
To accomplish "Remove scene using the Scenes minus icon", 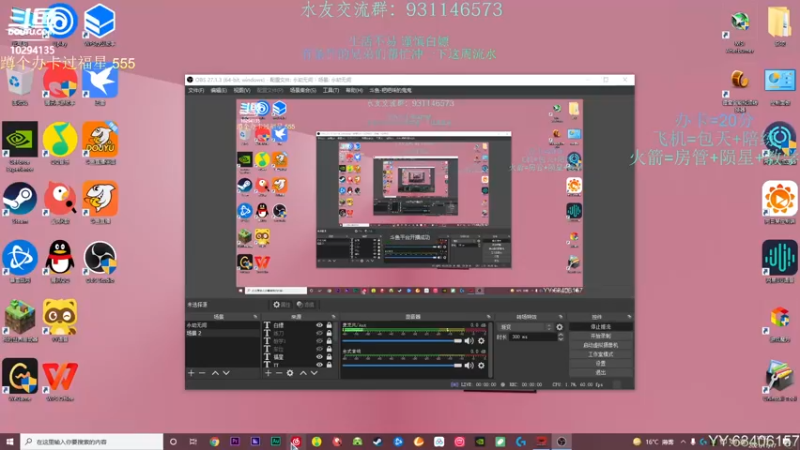I will (x=202, y=373).
